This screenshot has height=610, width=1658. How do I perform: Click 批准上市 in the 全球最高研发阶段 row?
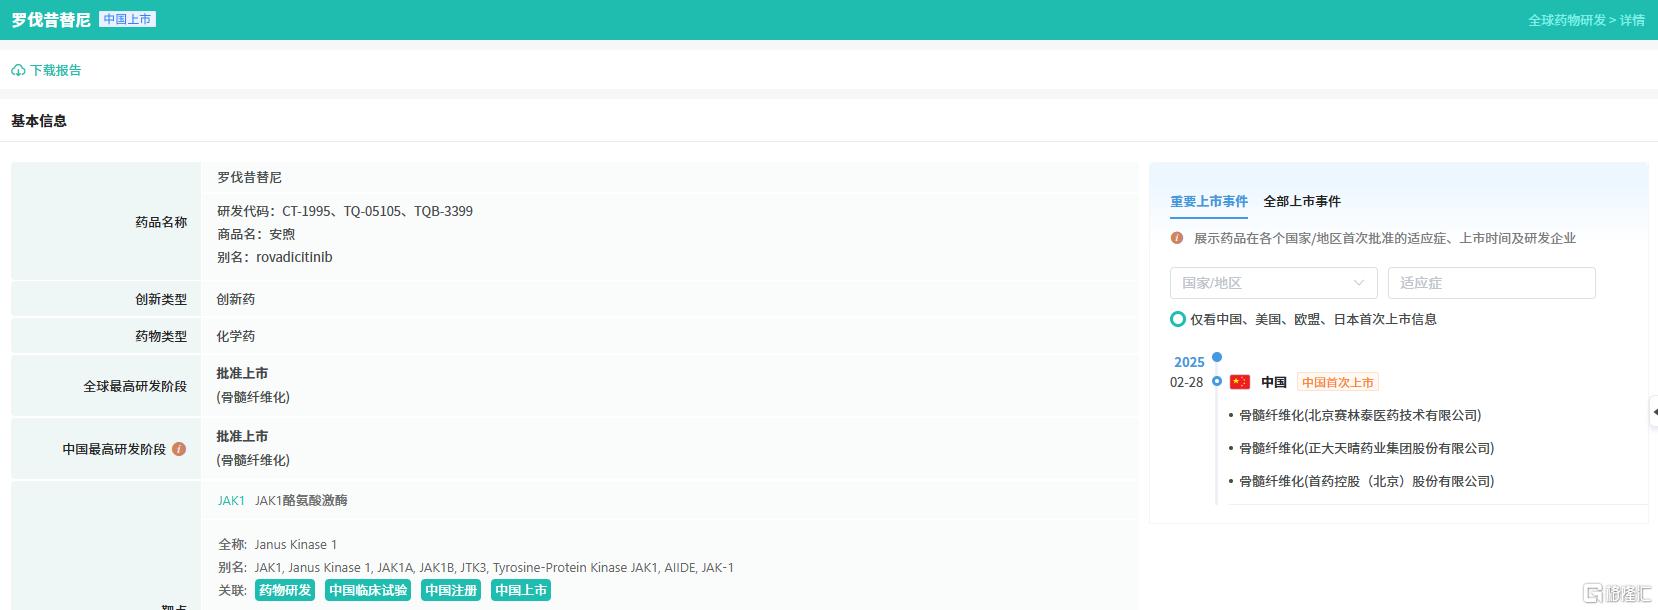coord(242,373)
